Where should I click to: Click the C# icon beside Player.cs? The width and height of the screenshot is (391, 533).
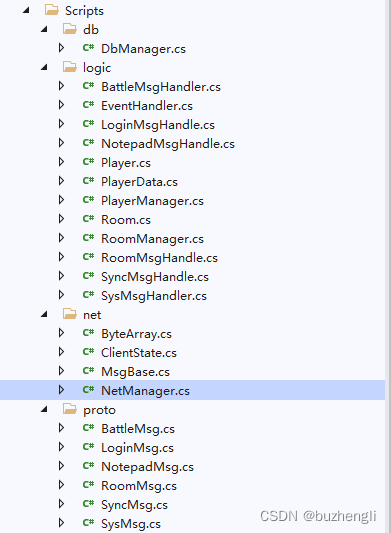[x=88, y=162]
